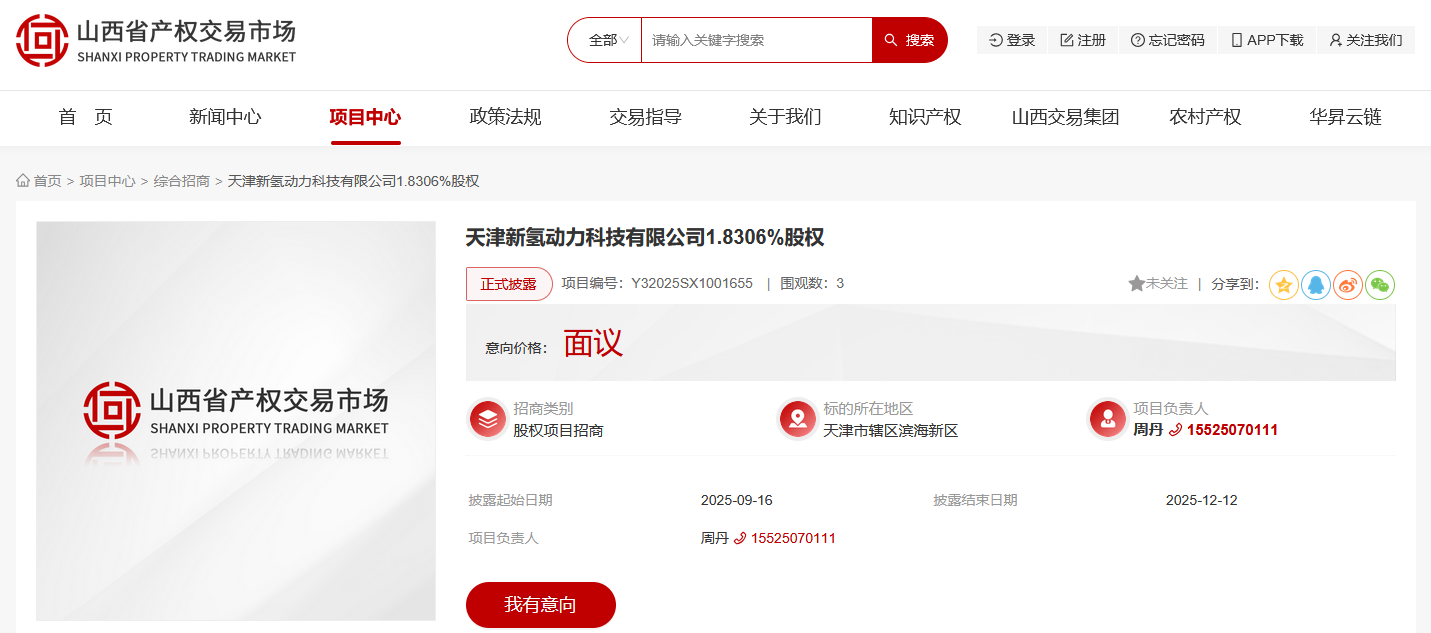Open the 山西交易集团 nav item
Screen dimensions: 1431x633
(1065, 117)
